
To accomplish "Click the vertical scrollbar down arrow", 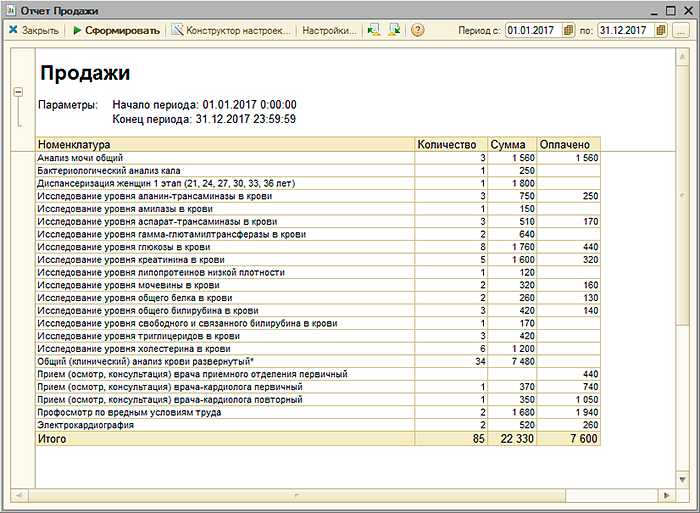I will pyautogui.click(x=683, y=479).
